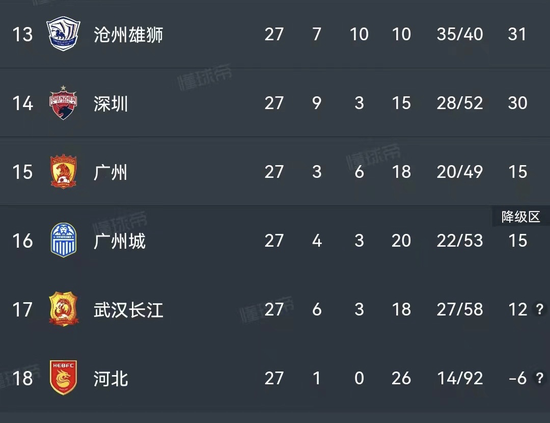The image size is (550, 423).
Task: Open the 武汉长江 team name
Action: 128,310
